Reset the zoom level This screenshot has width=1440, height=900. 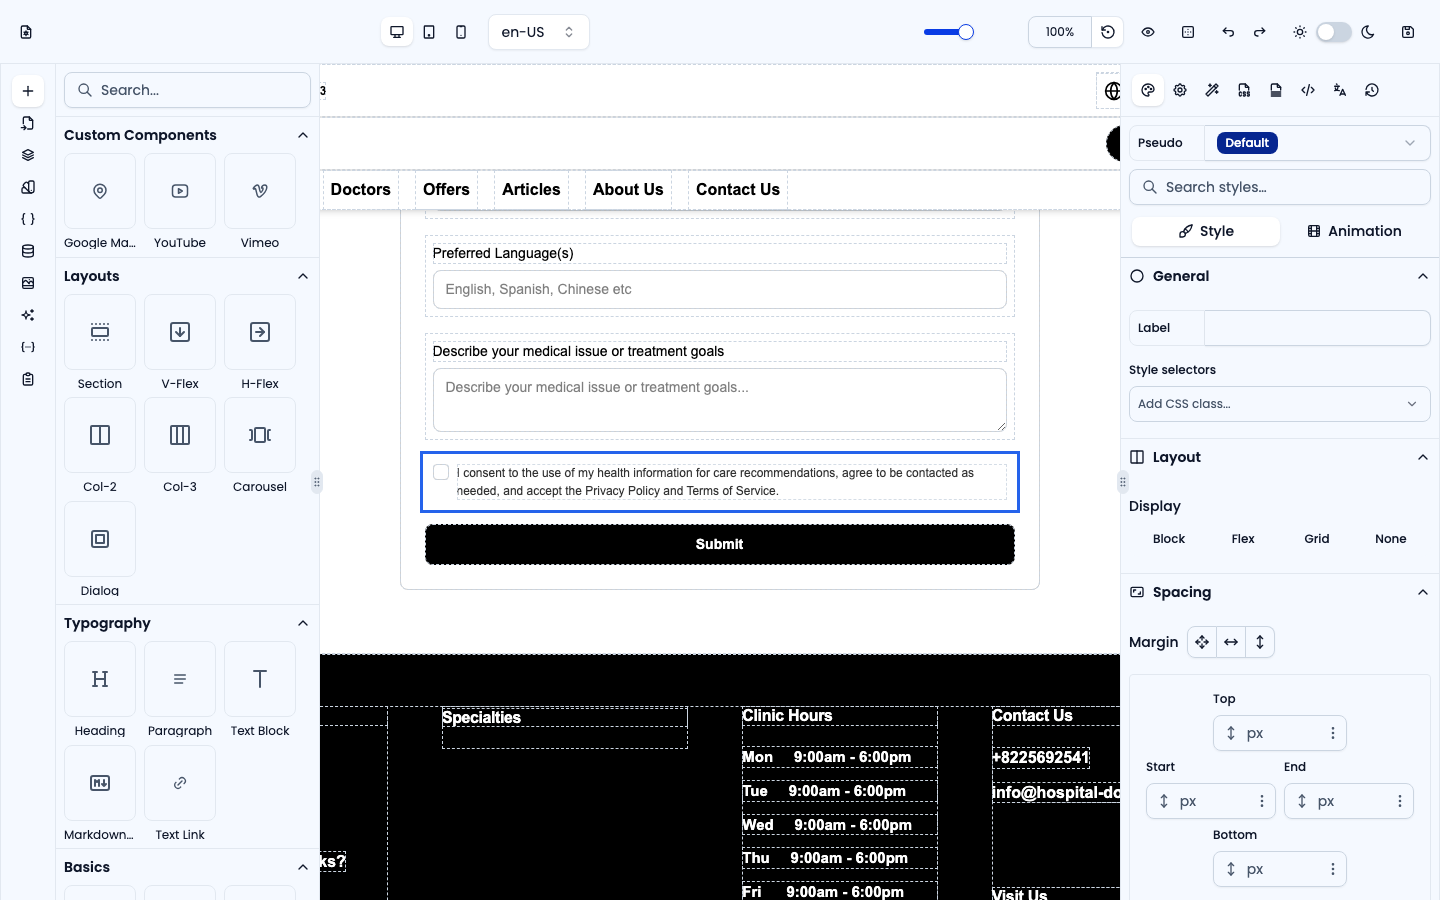pyautogui.click(x=1108, y=32)
